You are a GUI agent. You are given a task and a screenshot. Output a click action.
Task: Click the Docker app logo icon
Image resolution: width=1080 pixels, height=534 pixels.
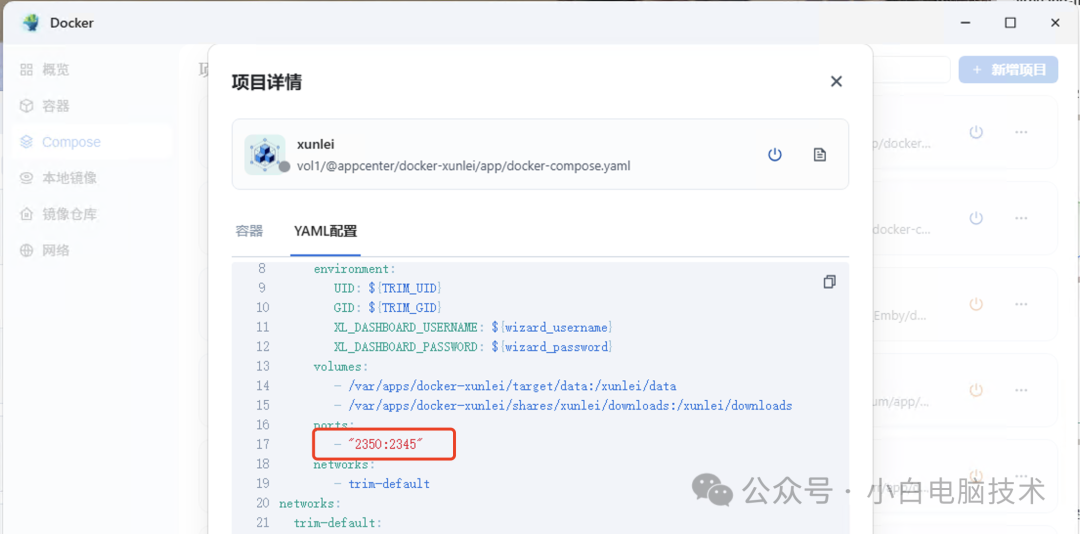point(32,23)
